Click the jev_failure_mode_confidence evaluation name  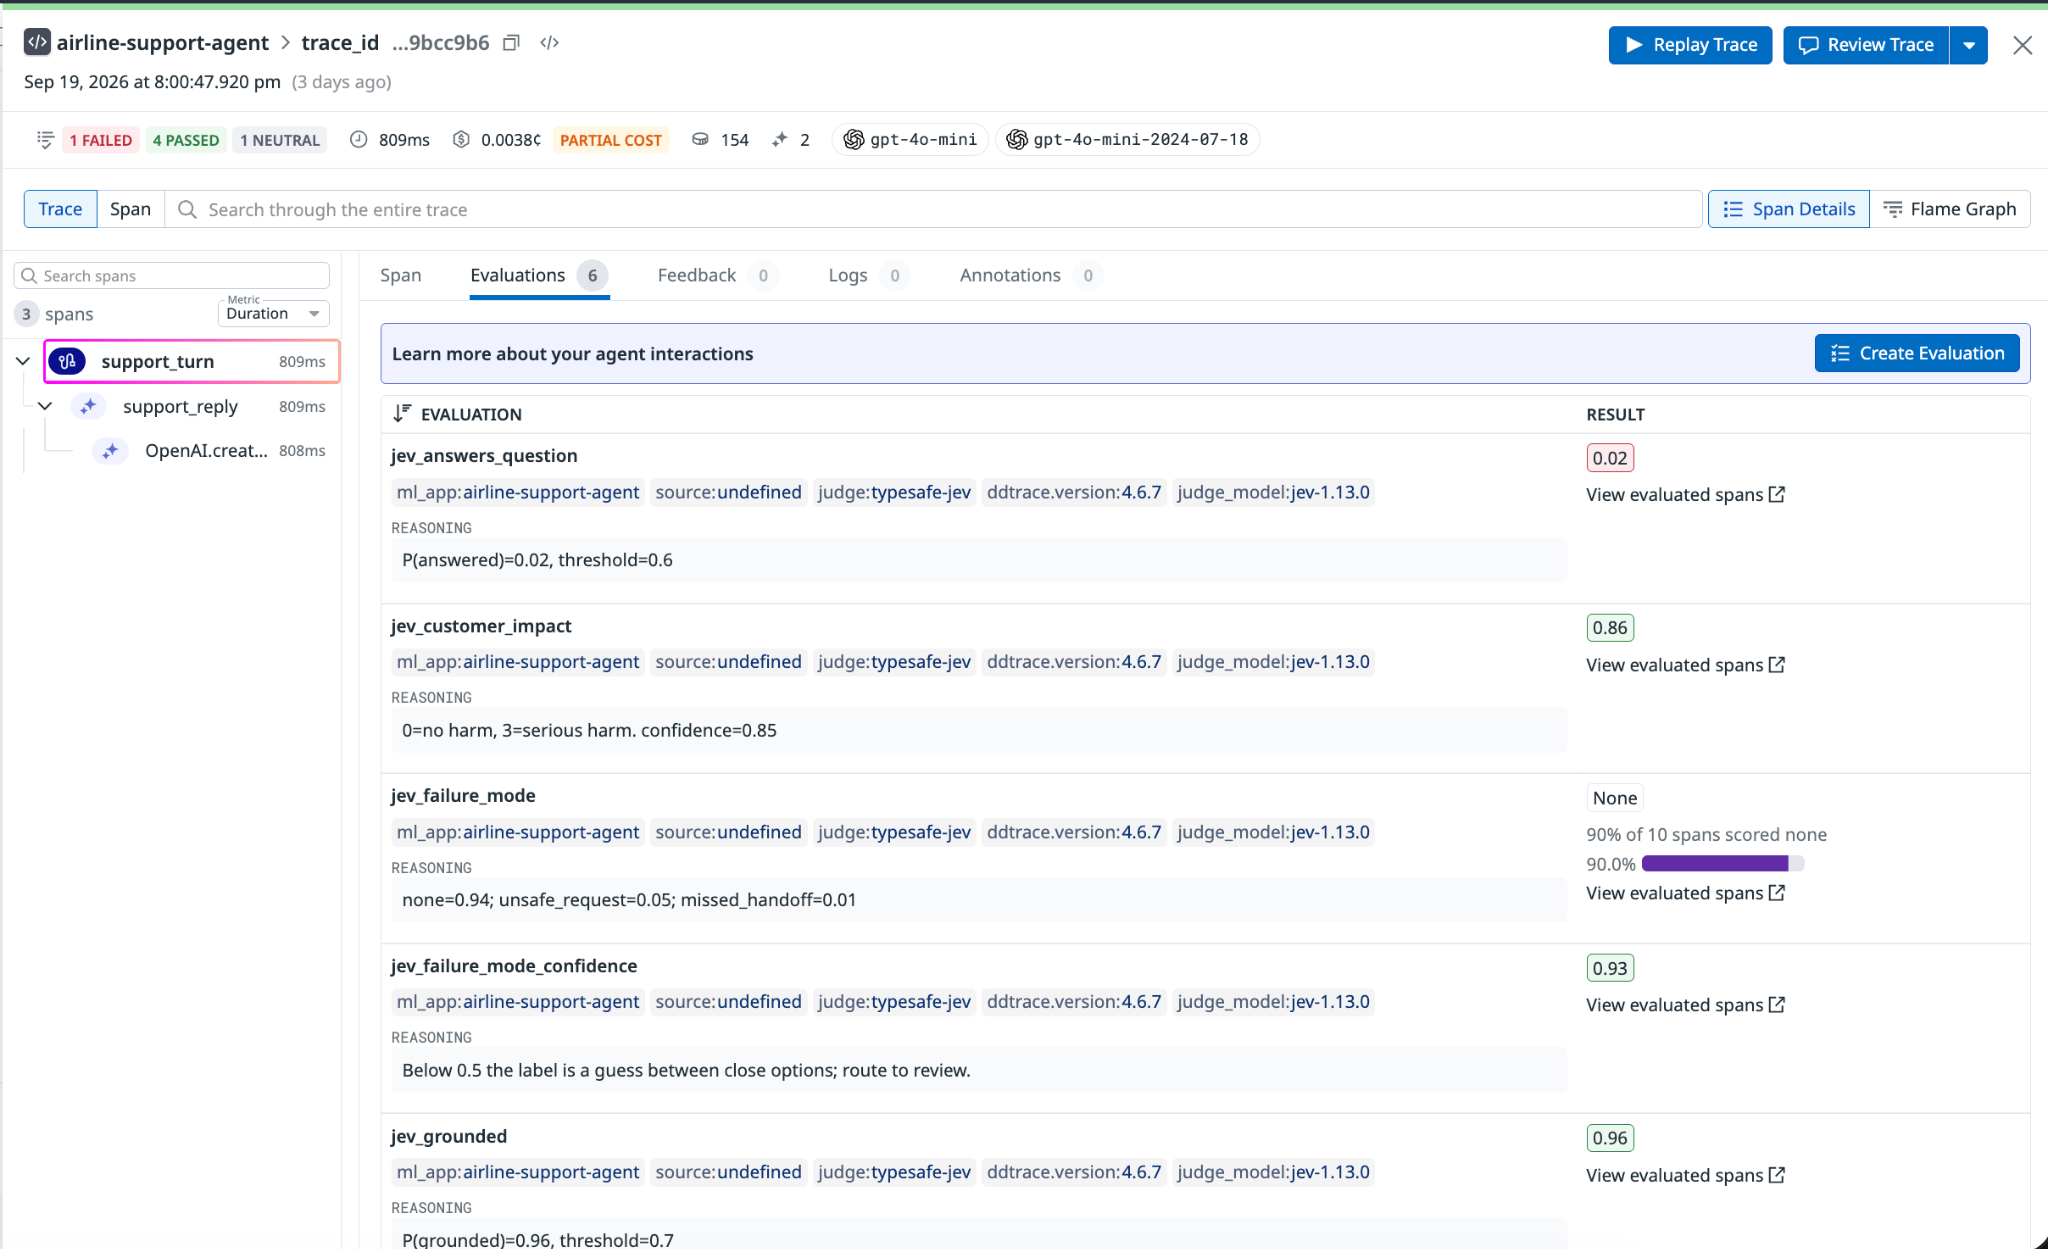coord(514,965)
